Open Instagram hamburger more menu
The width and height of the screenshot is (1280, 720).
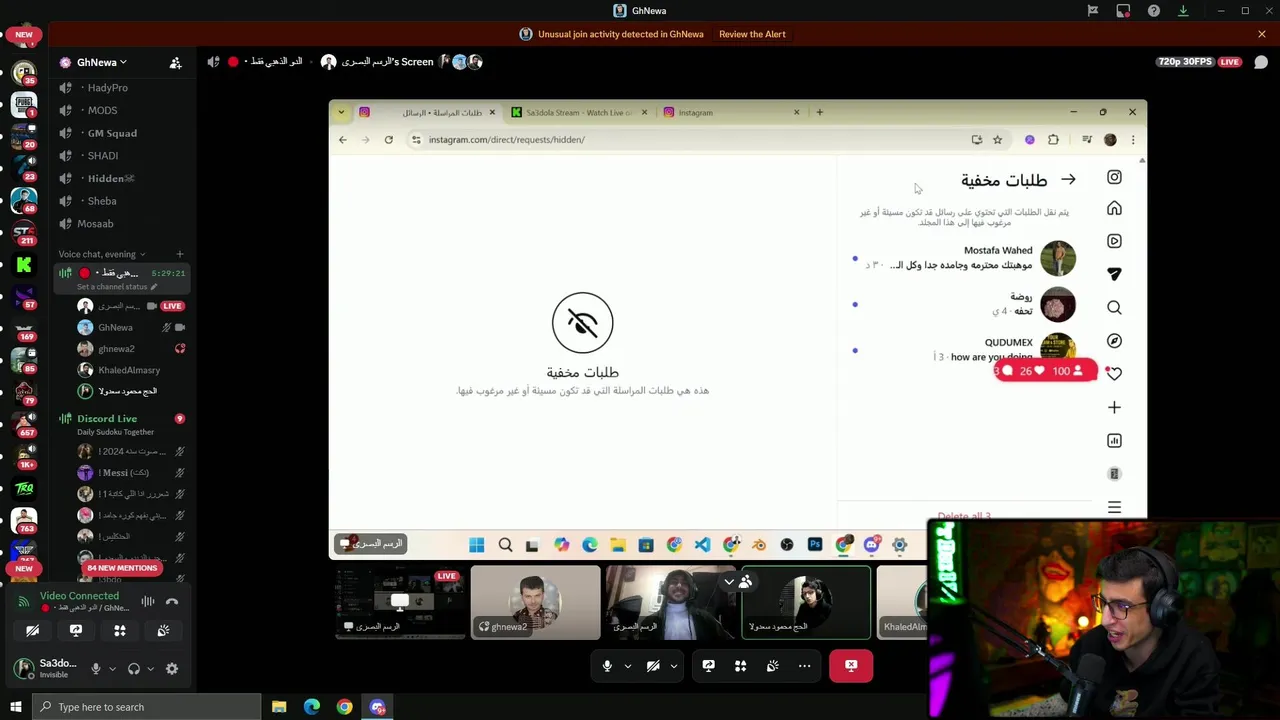1114,507
